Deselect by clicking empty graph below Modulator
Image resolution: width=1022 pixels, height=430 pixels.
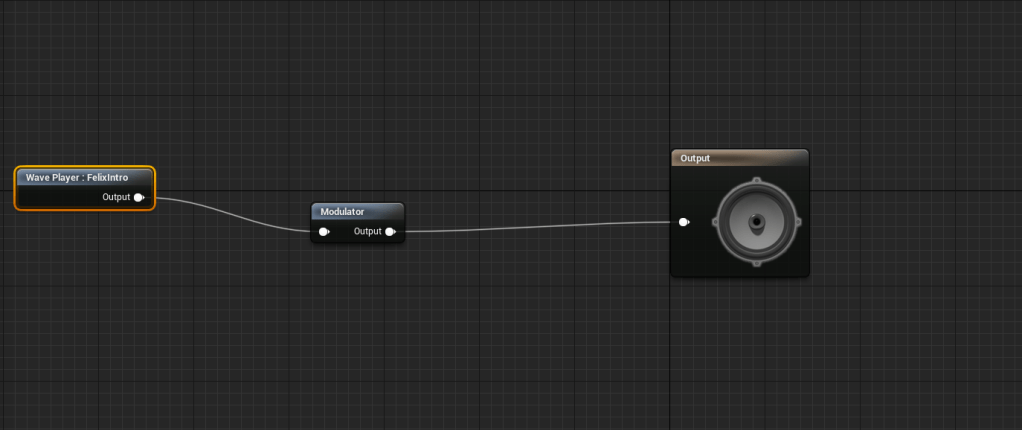tap(357, 320)
